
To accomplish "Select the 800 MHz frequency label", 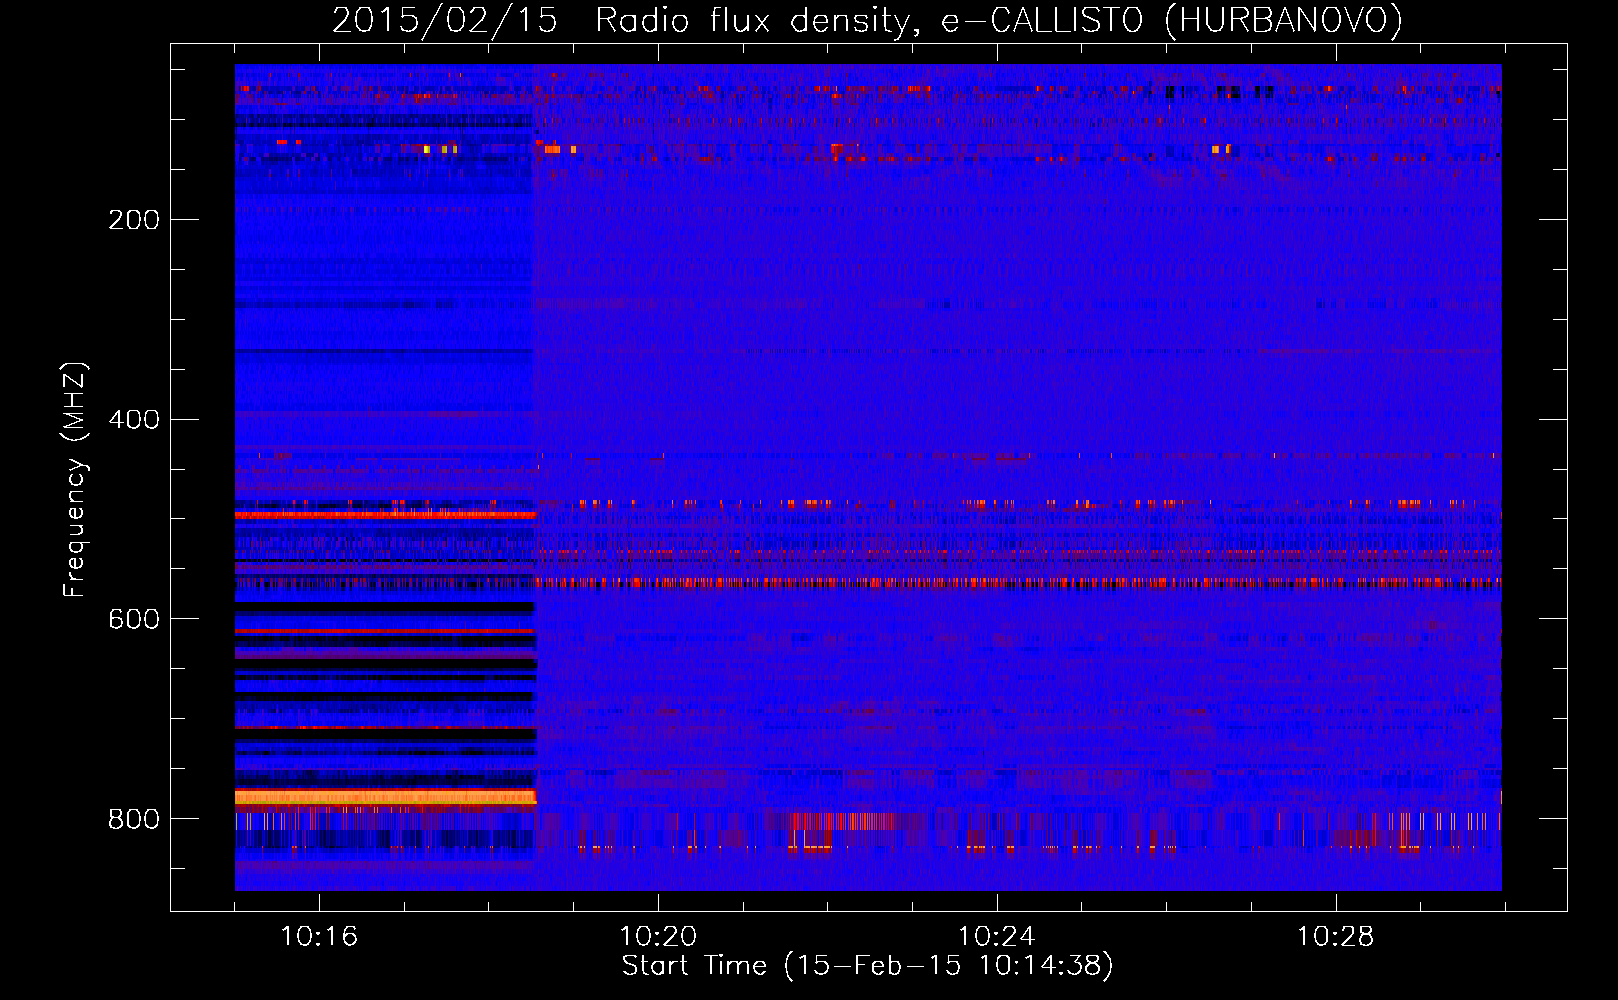I will (x=134, y=820).
